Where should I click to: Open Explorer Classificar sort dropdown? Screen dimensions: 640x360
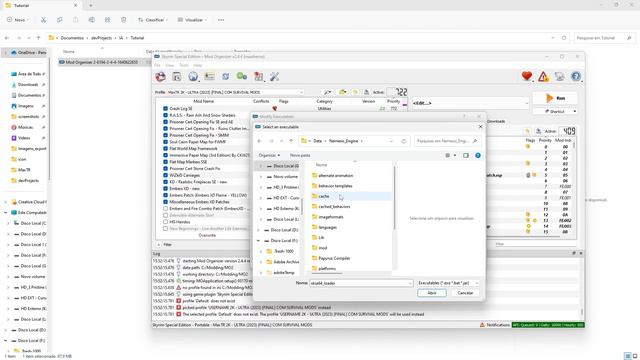click(152, 20)
